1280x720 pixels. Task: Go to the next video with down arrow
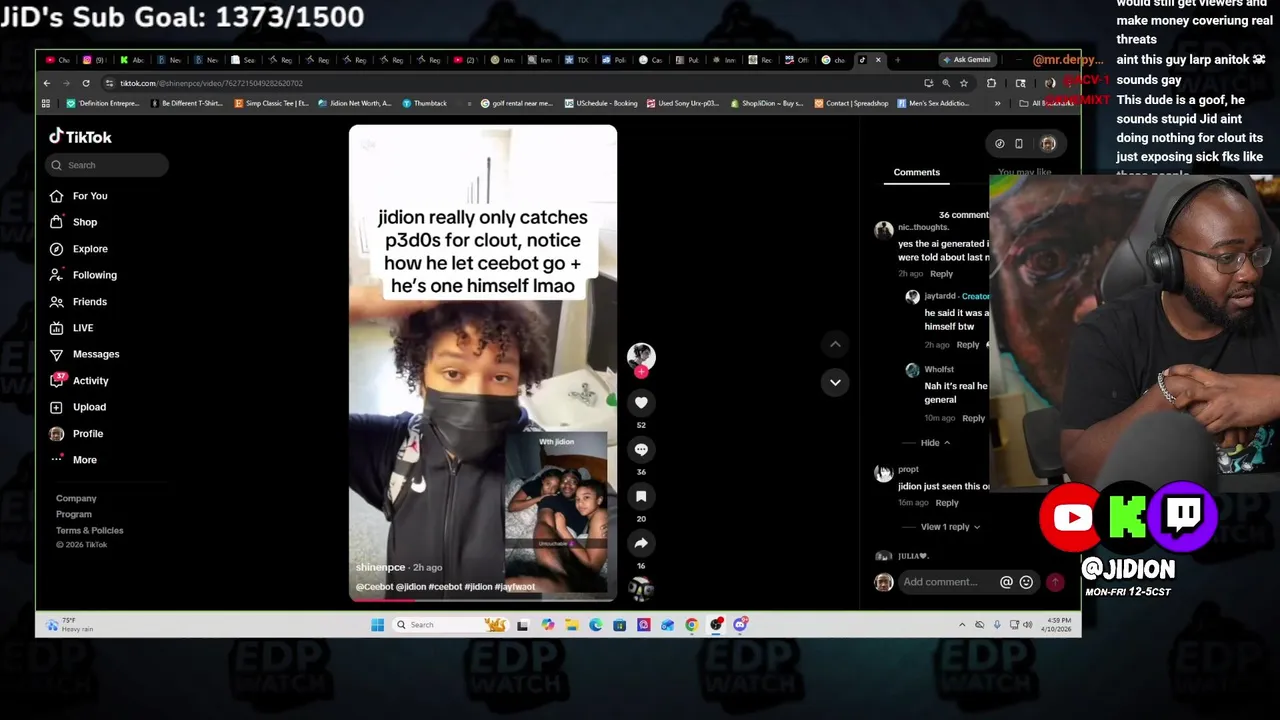click(835, 382)
